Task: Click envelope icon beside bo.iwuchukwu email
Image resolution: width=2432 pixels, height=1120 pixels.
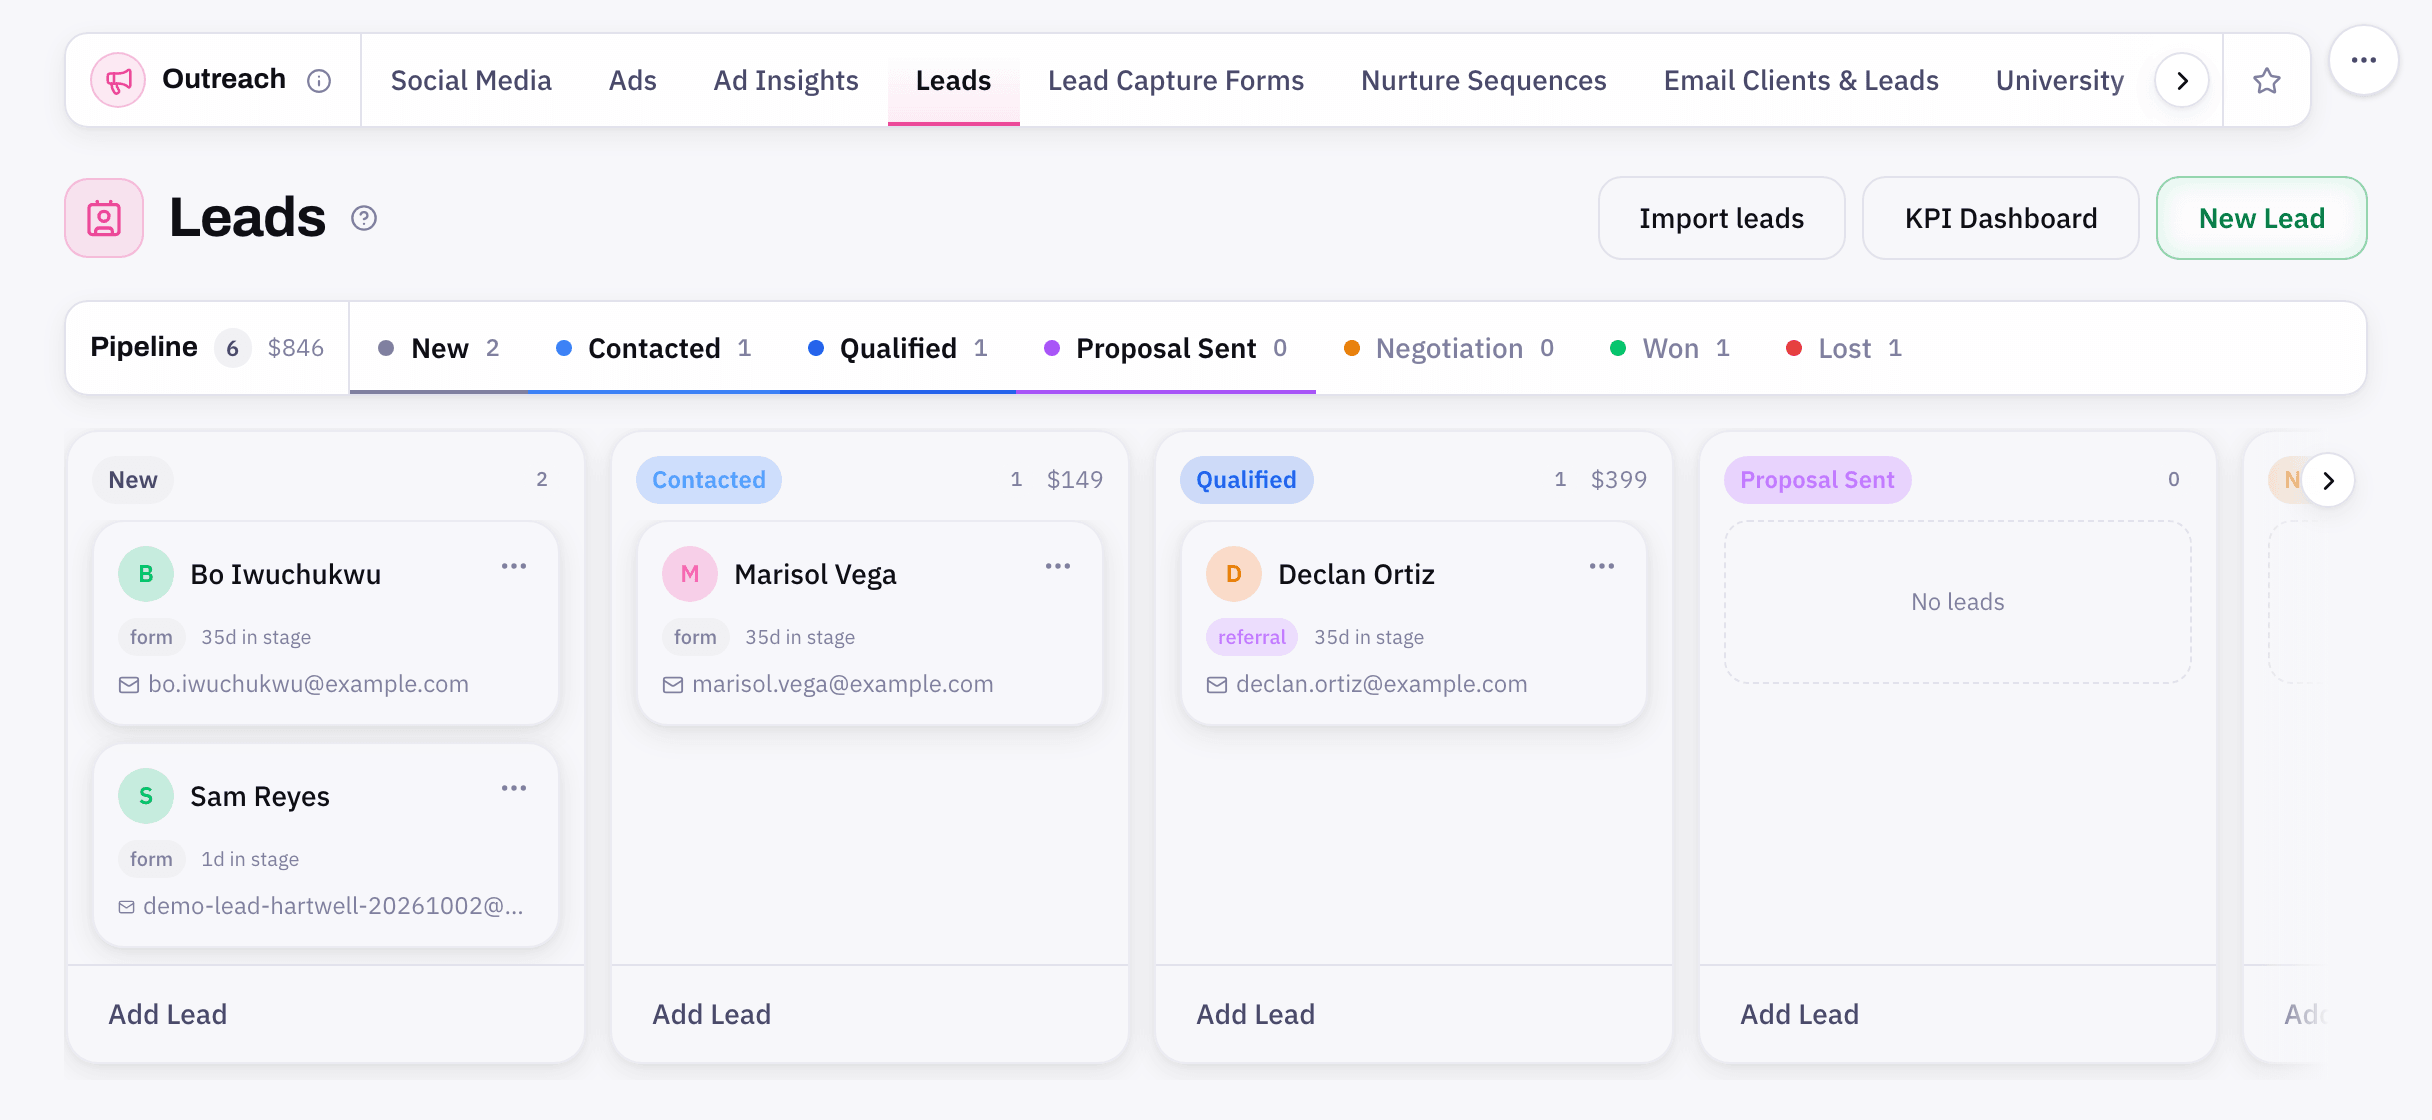Action: pos(129,685)
